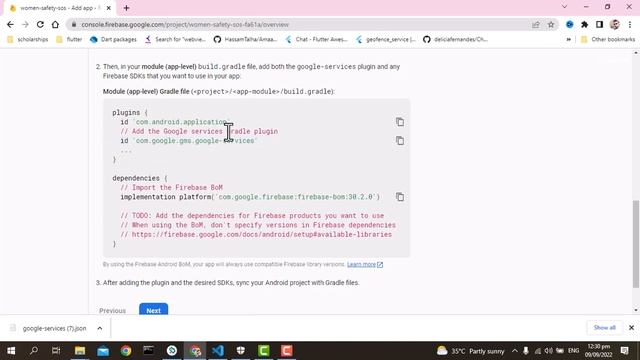This screenshot has width=640, height=360.
Task: Open the tab search chevron
Action: point(564,7)
